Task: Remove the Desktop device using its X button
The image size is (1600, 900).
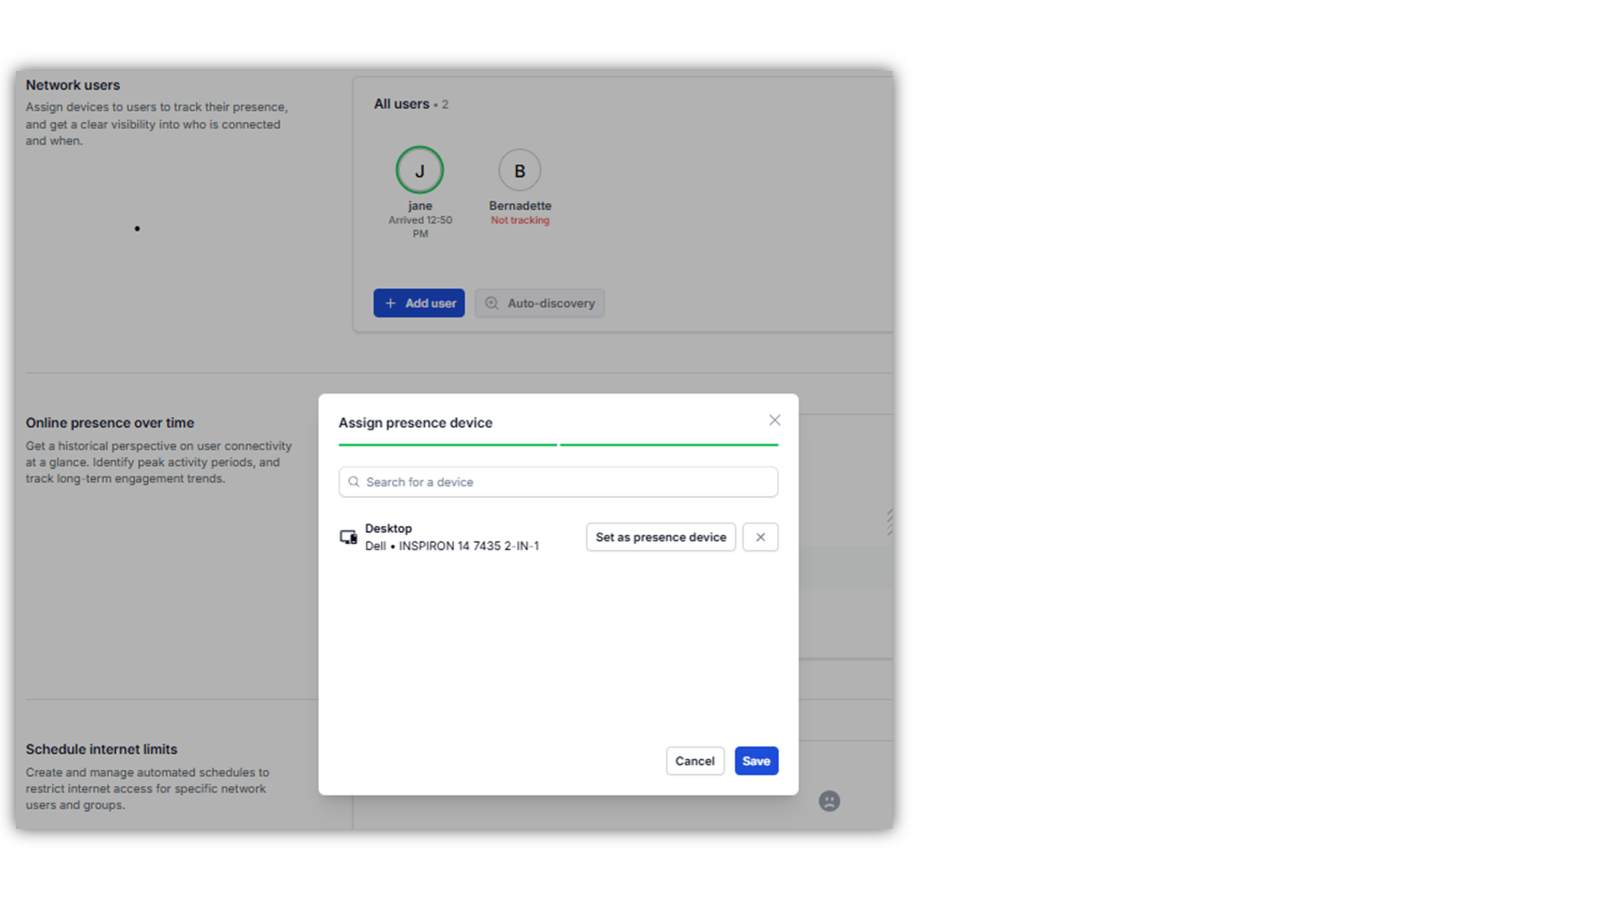Action: click(760, 537)
